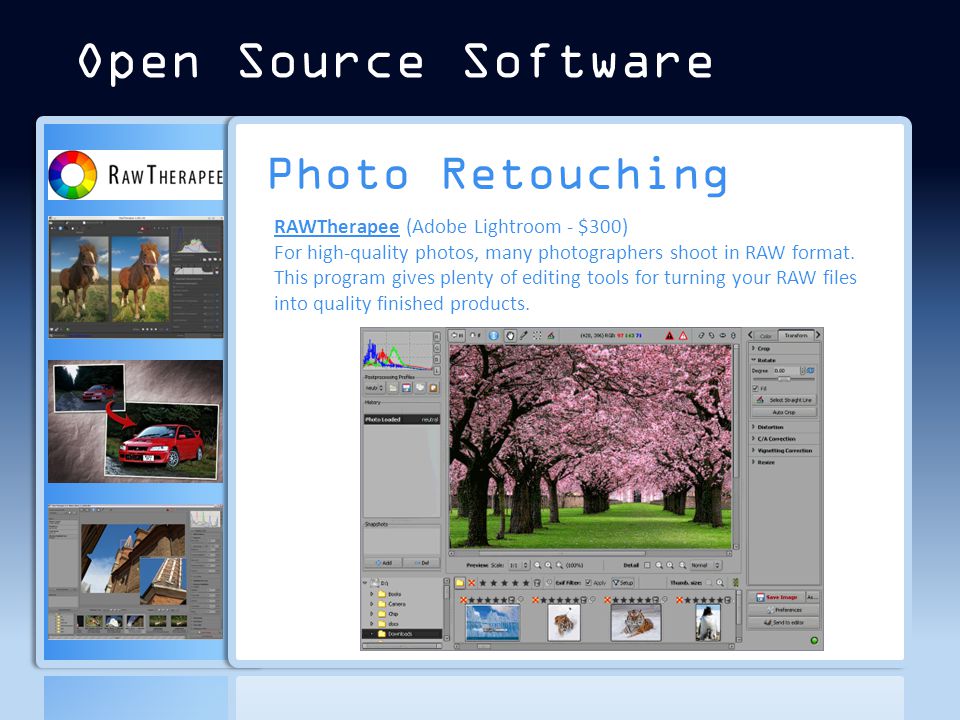Select the white balance eyedropper tool

pyautogui.click(x=523, y=336)
